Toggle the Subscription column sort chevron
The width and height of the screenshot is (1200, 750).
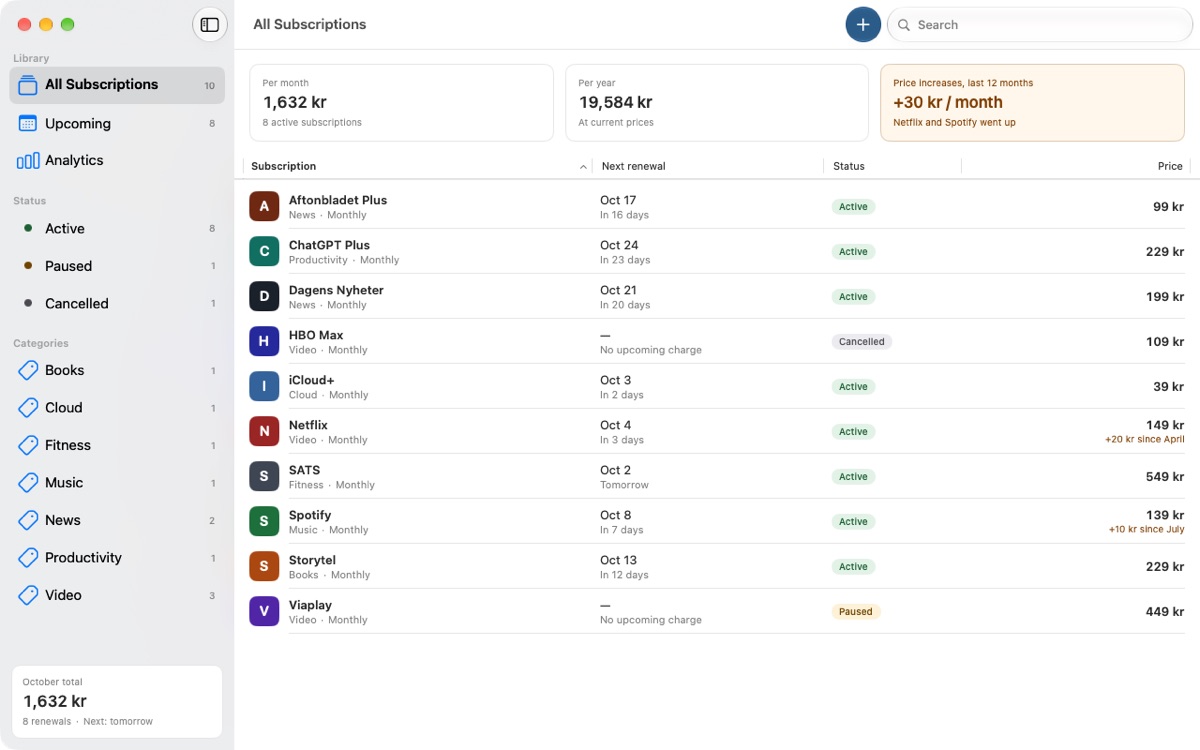click(583, 167)
